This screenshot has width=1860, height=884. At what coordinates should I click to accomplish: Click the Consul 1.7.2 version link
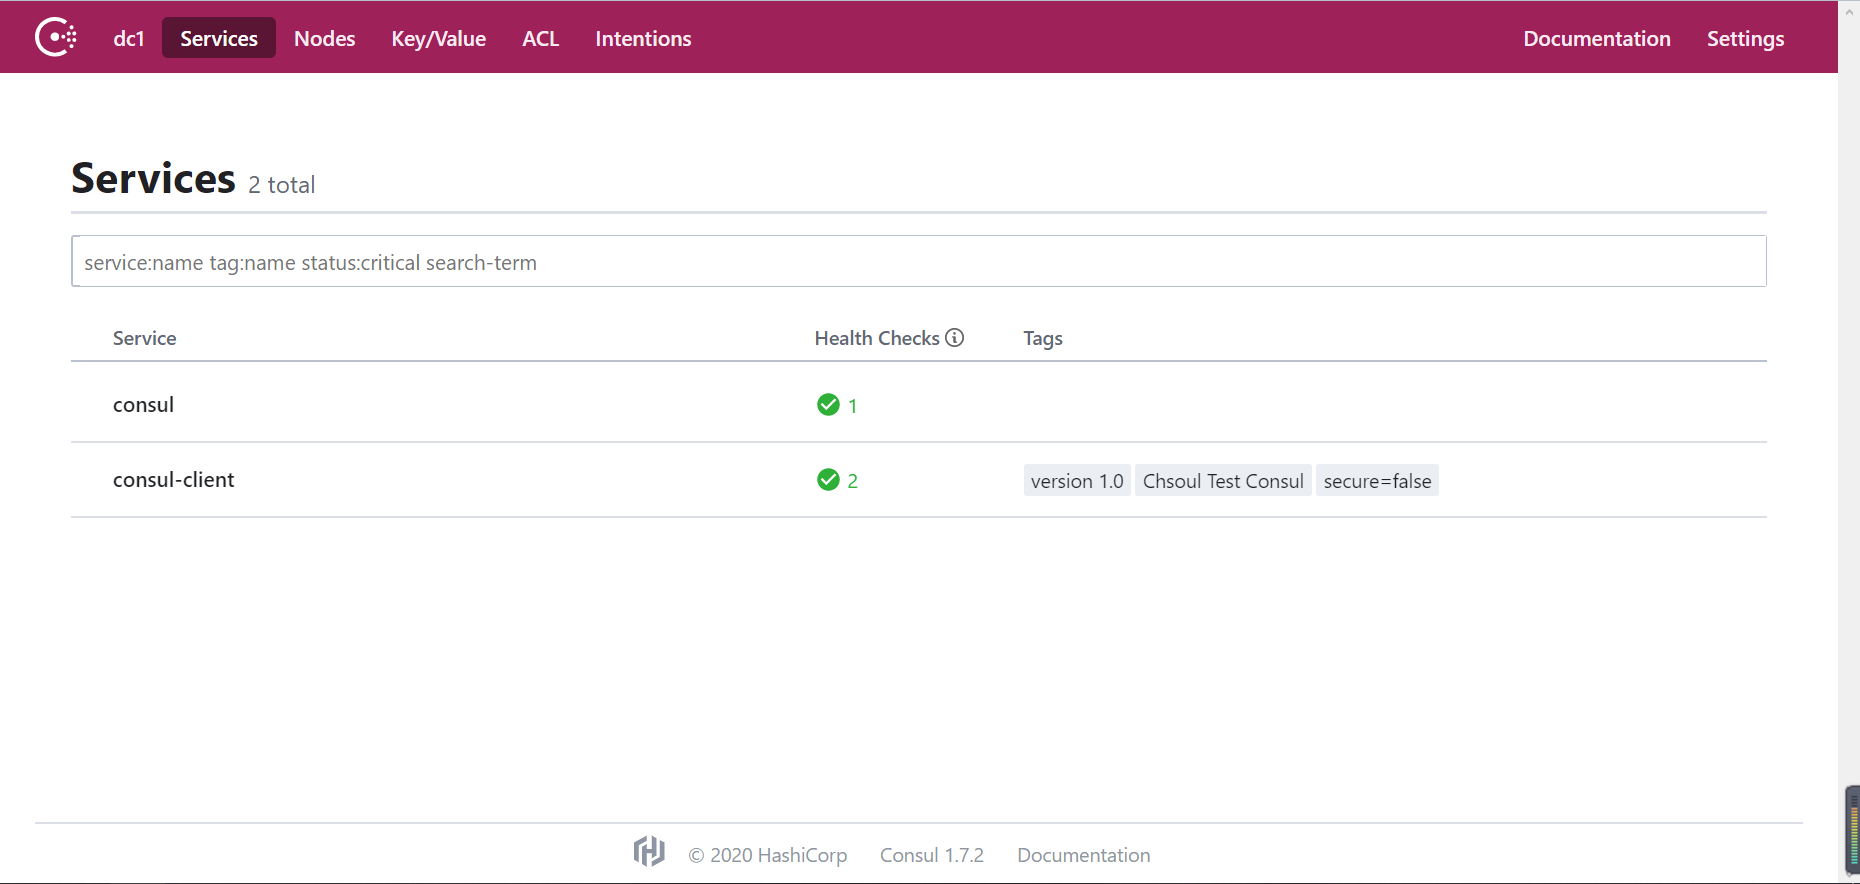(932, 855)
